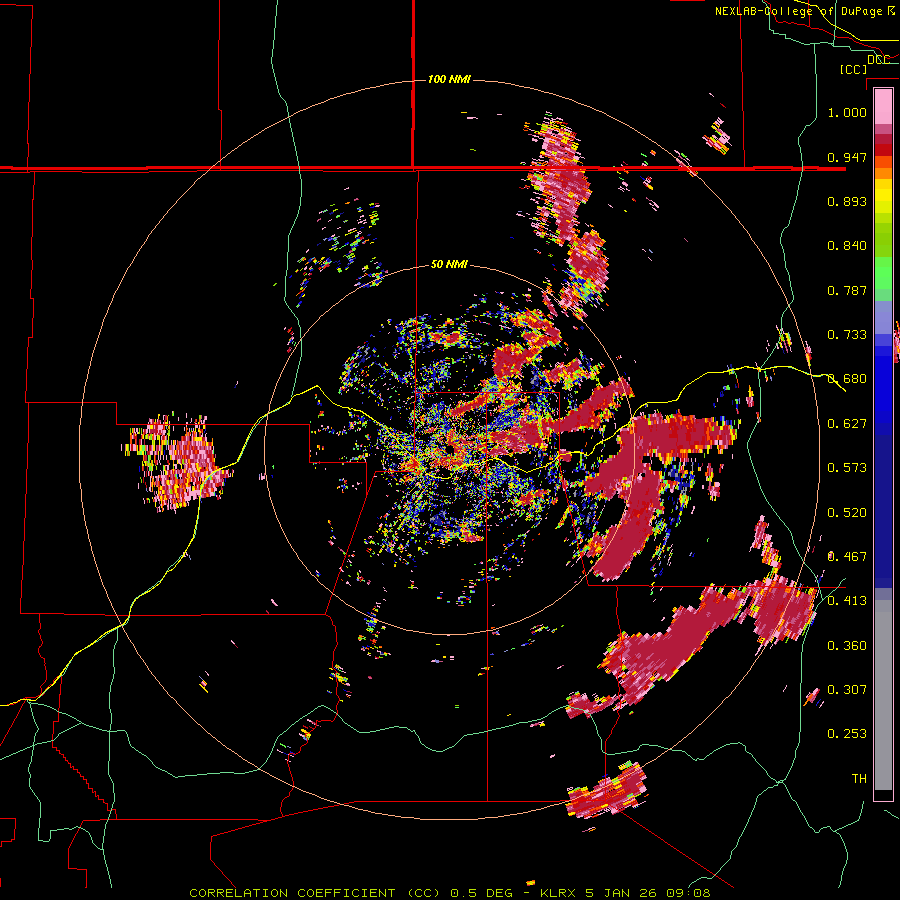Click the 0.840 scale value
This screenshot has height=900, width=900.
[847, 246]
